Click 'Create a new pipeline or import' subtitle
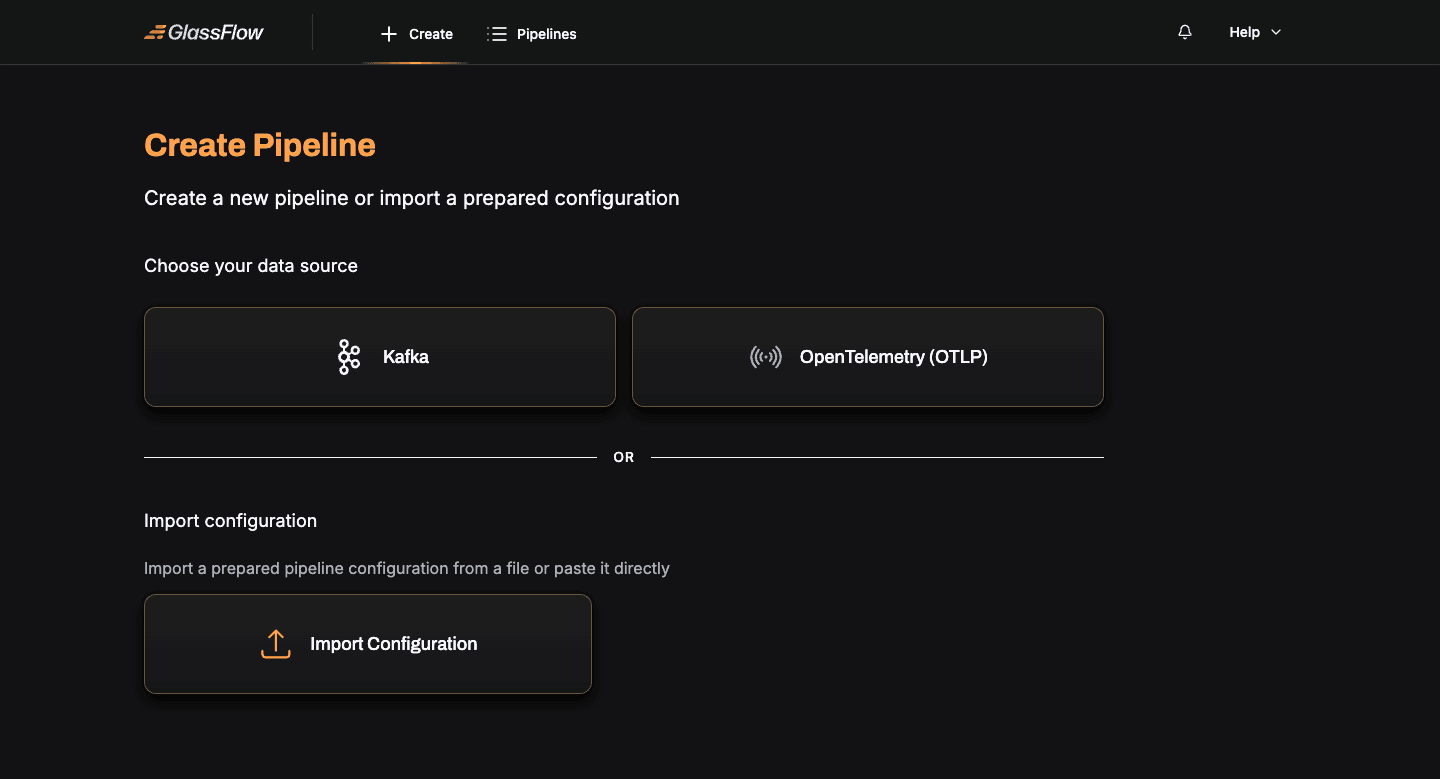Viewport: 1440px width, 779px height. point(412,198)
